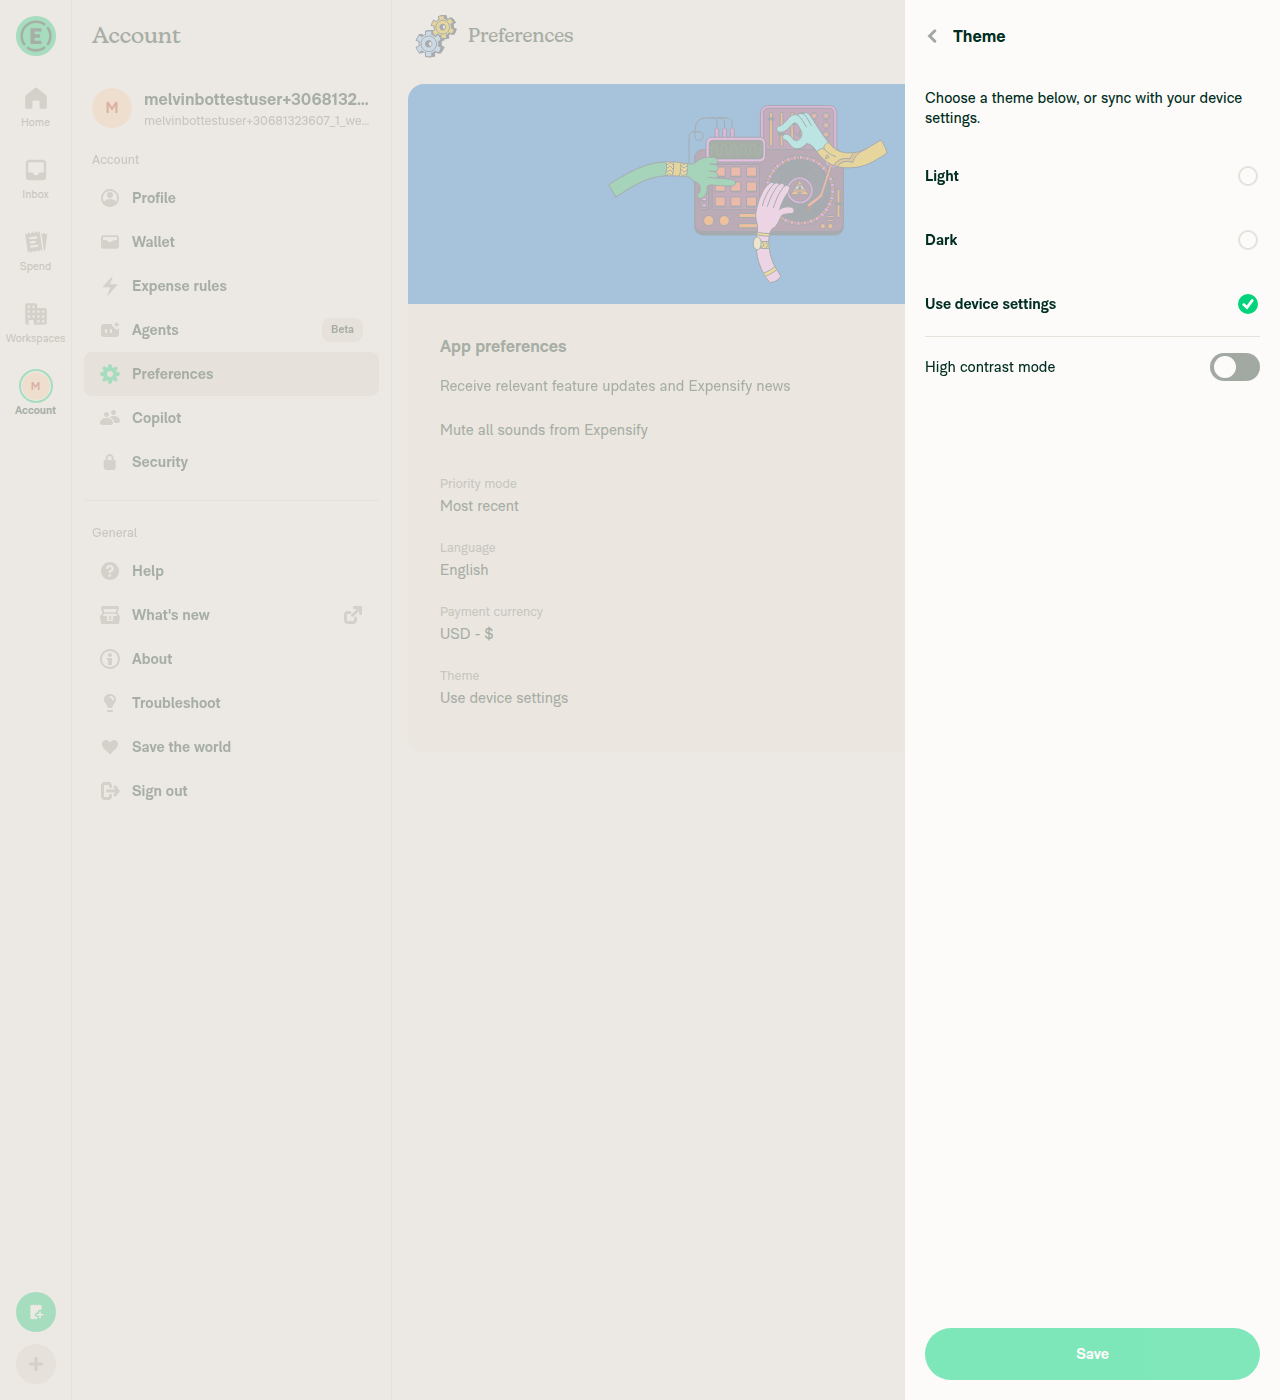Click the What's new icon
The image size is (1280, 1400).
point(110,615)
